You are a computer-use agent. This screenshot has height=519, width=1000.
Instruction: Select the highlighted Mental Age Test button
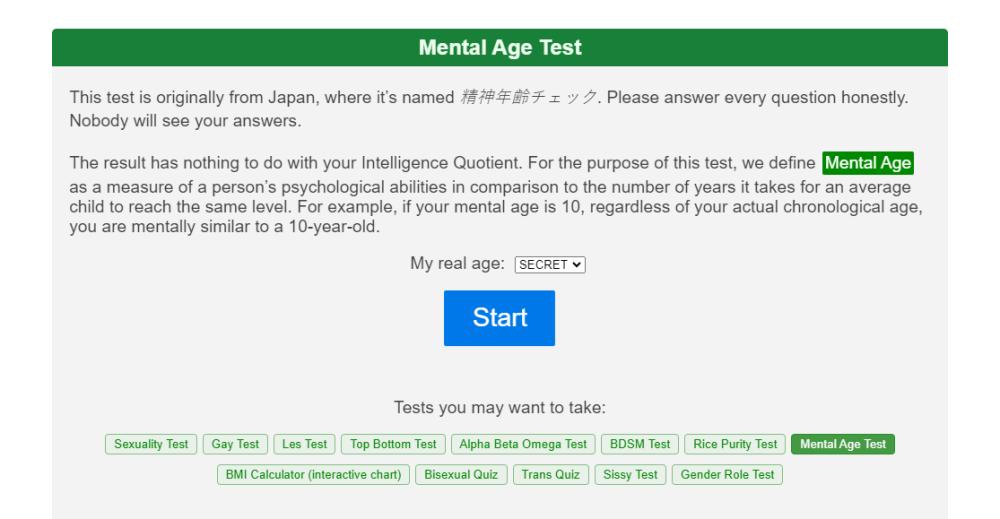(842, 444)
